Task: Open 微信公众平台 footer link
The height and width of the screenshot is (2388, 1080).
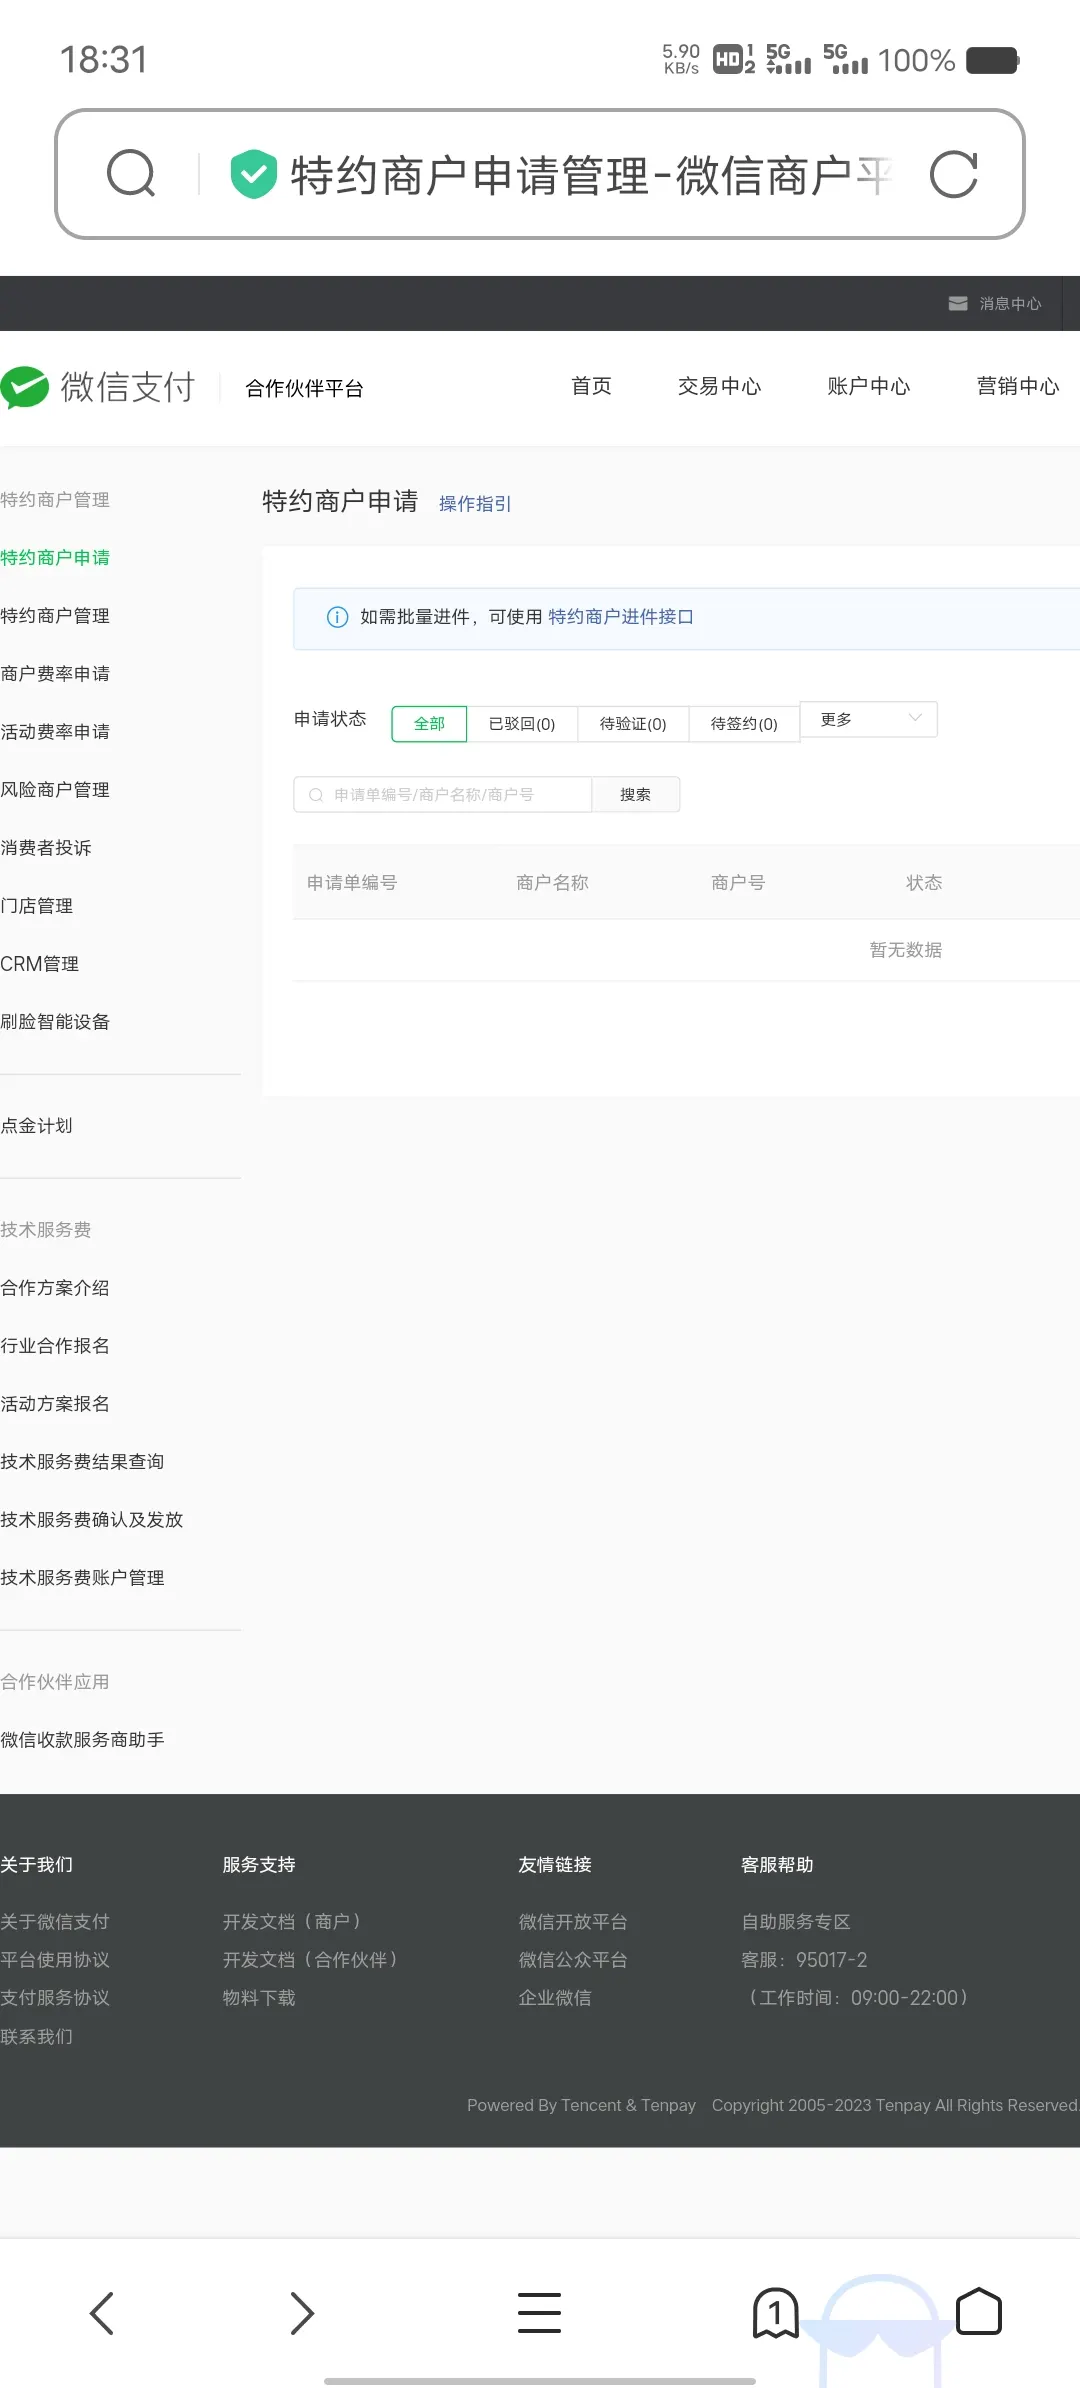Action: pyautogui.click(x=573, y=1960)
